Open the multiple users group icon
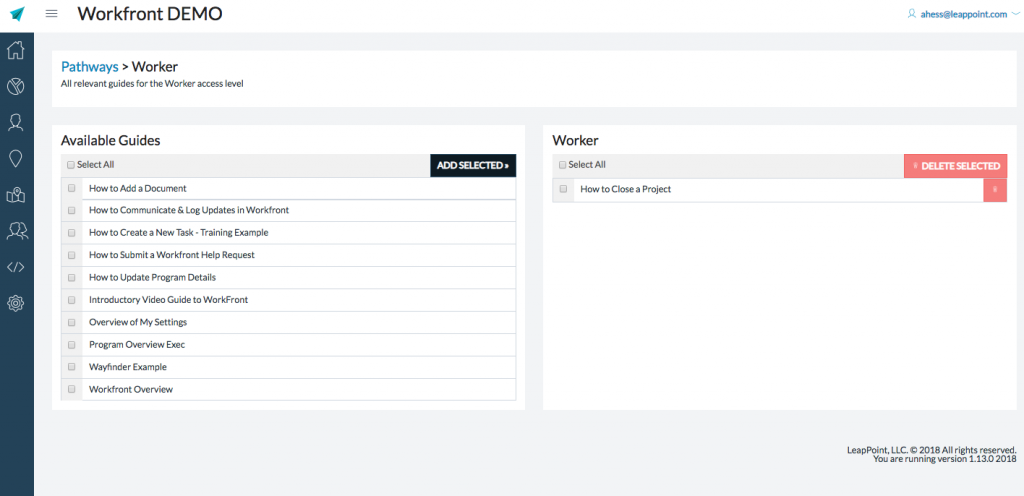This screenshot has width=1024, height=496. point(16,231)
